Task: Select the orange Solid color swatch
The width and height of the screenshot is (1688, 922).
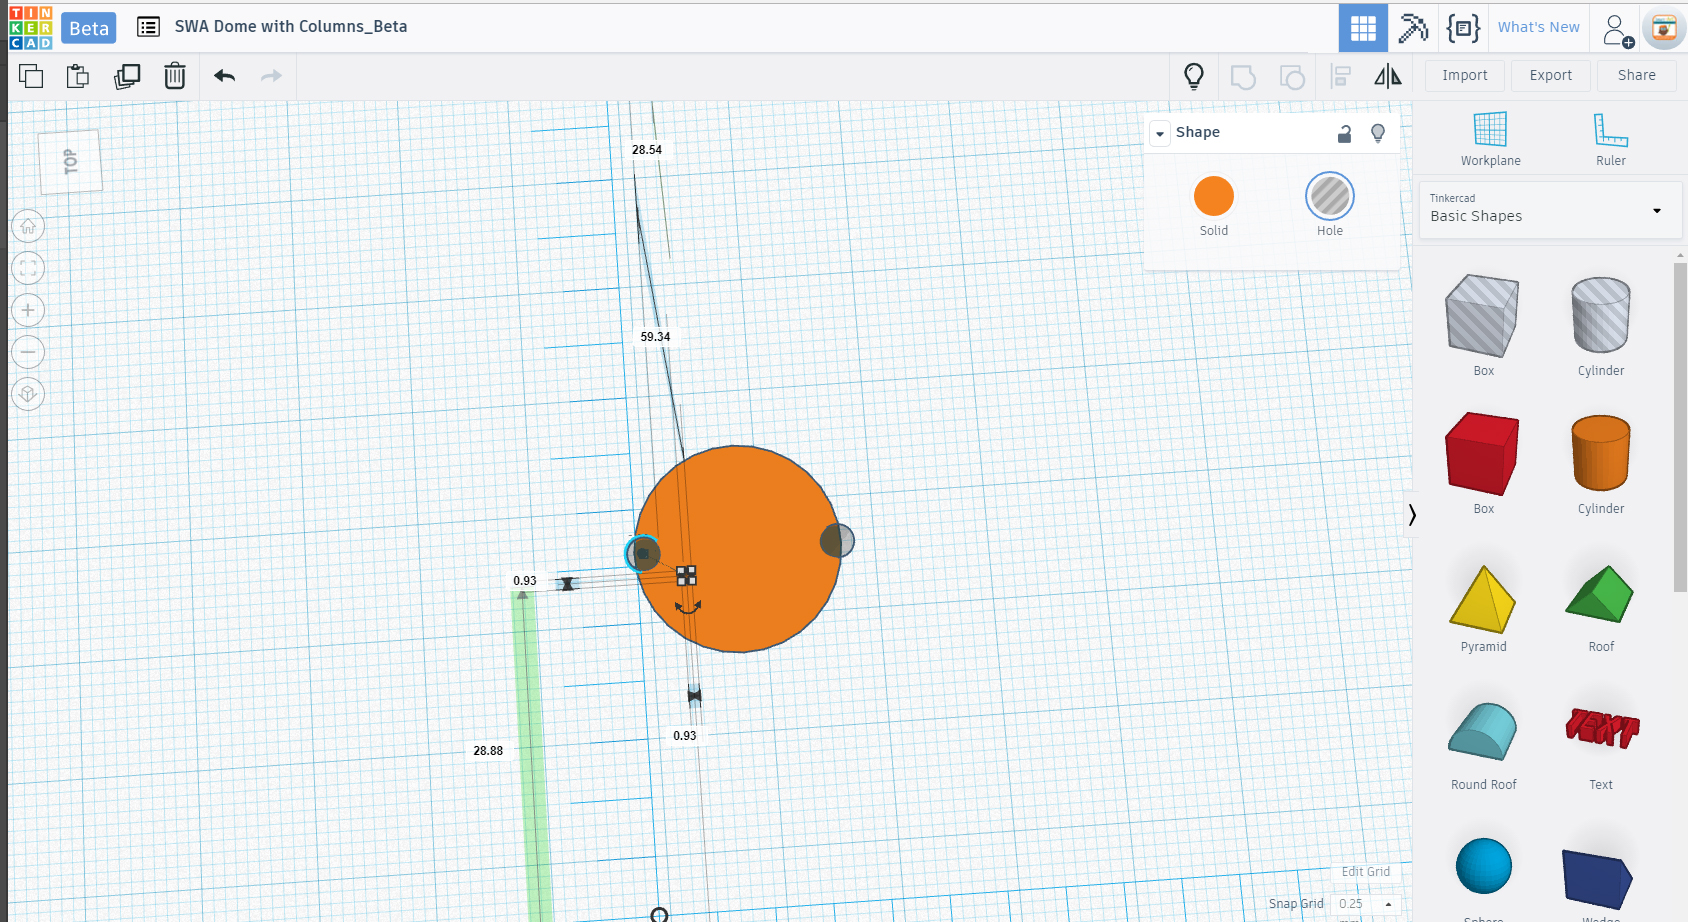Action: coord(1214,196)
